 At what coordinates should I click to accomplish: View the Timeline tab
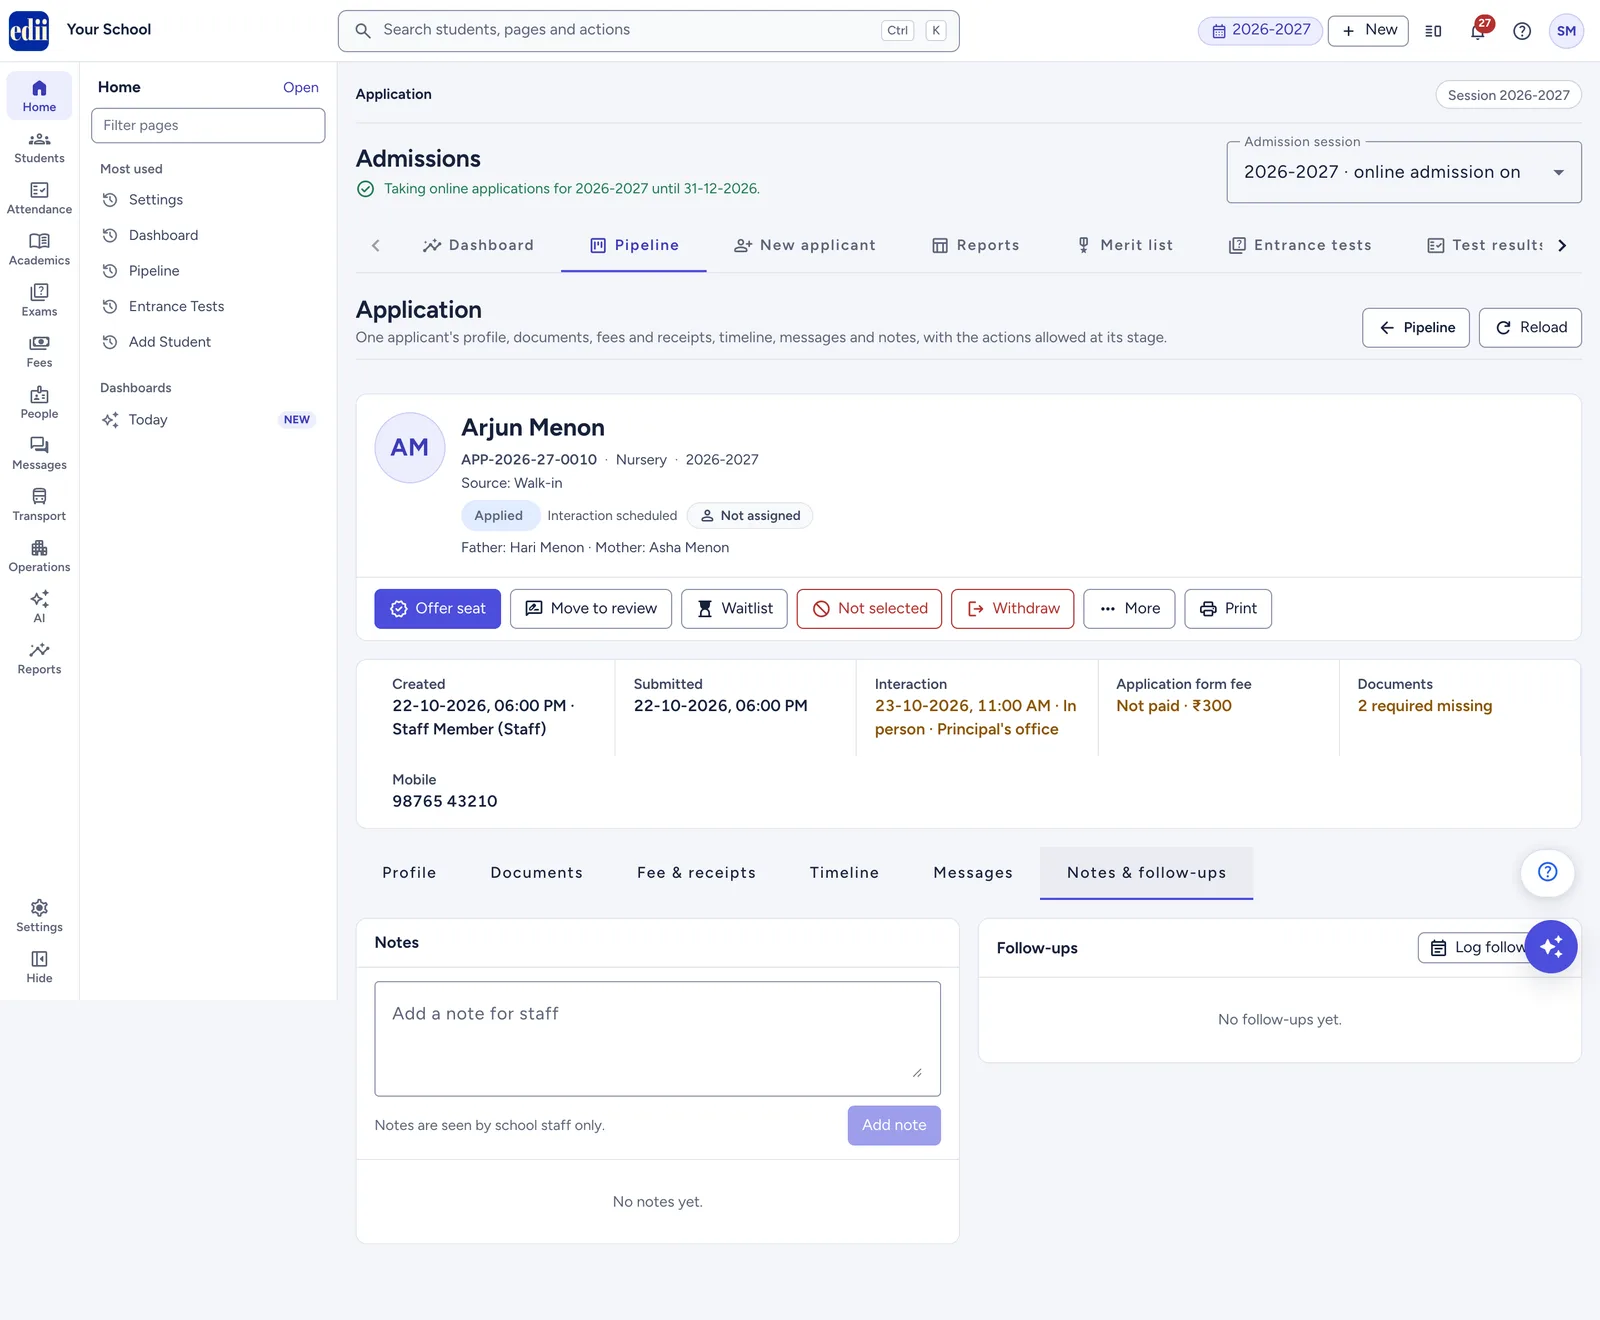point(844,873)
